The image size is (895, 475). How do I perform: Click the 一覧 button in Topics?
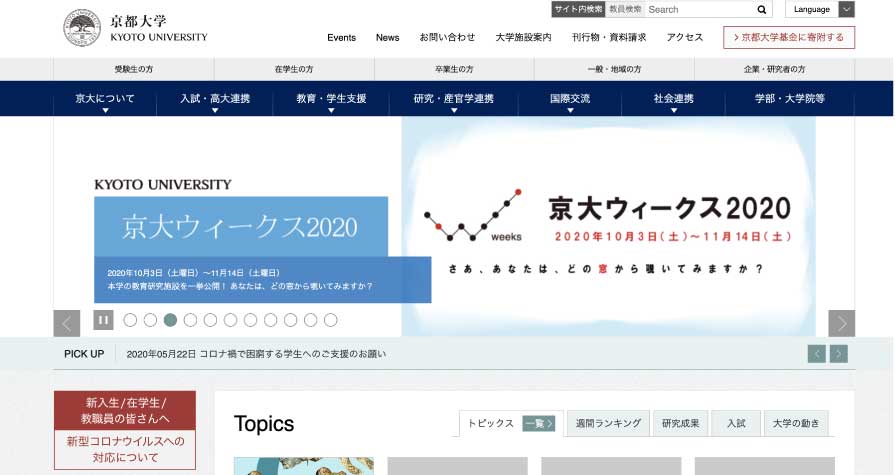[538, 424]
